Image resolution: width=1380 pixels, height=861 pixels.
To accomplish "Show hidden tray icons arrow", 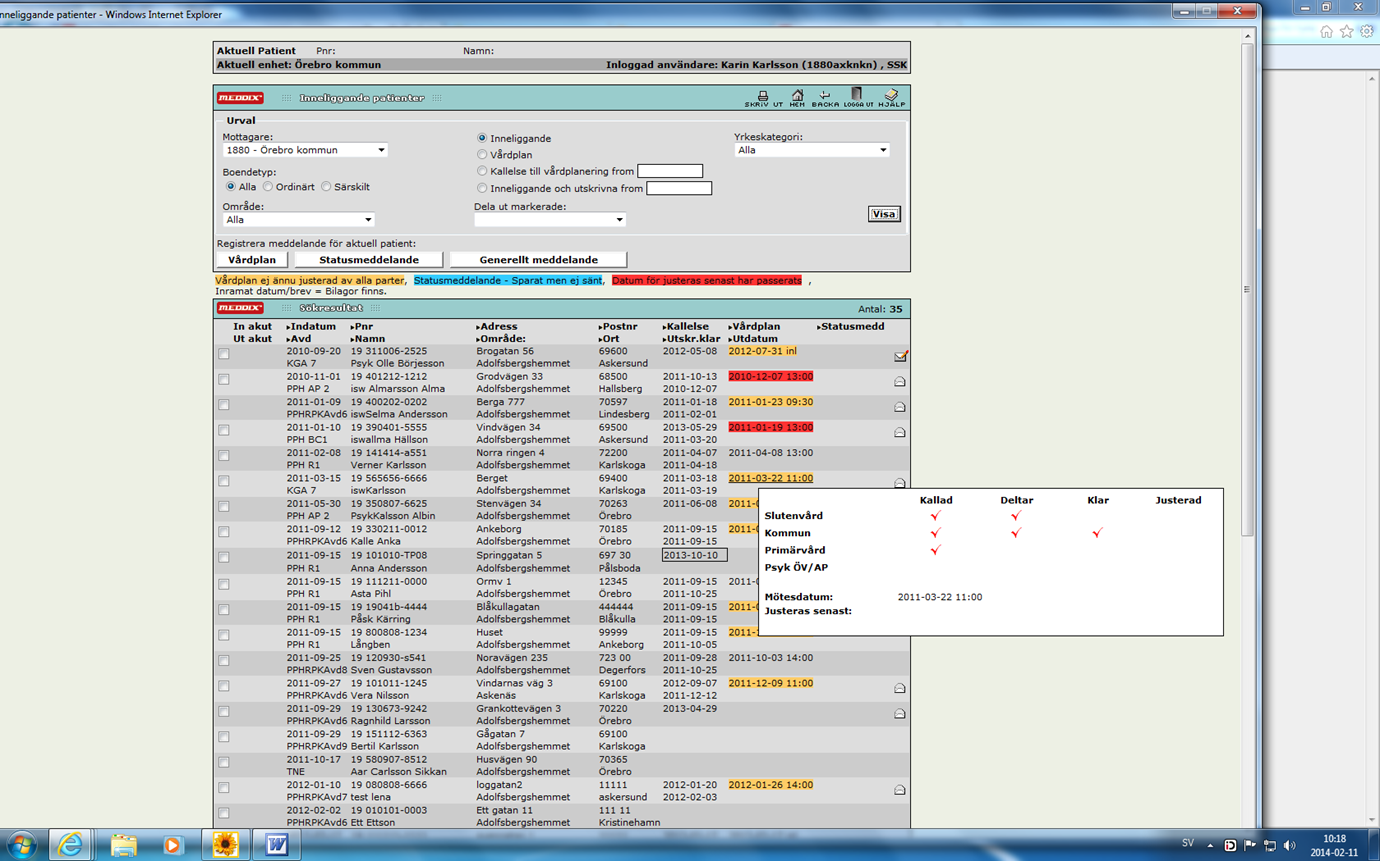I will pyautogui.click(x=1210, y=845).
